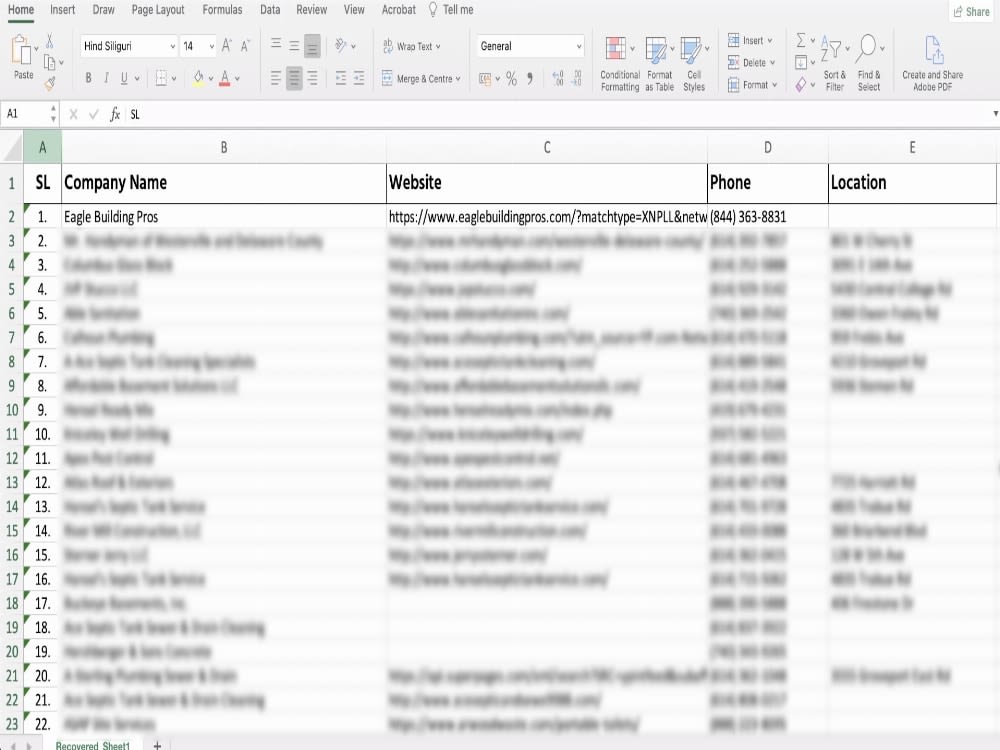1000x750 pixels.
Task: Select the Format Painter brush
Action: 50,83
